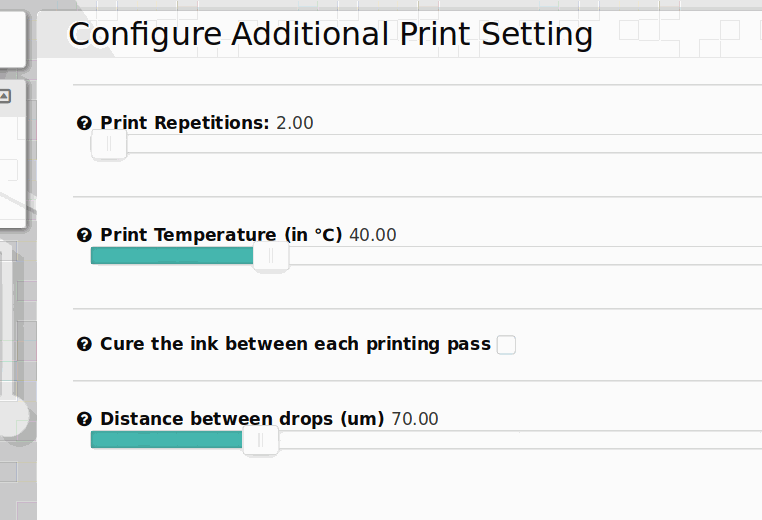Viewport: 762px width, 520px height.
Task: Click the "Distance between drops (um)" label
Action: (242, 419)
